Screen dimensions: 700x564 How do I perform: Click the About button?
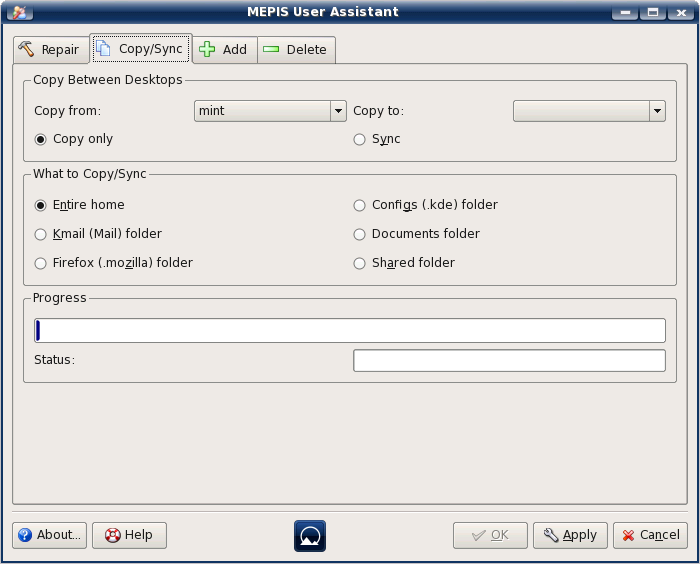[x=49, y=535]
